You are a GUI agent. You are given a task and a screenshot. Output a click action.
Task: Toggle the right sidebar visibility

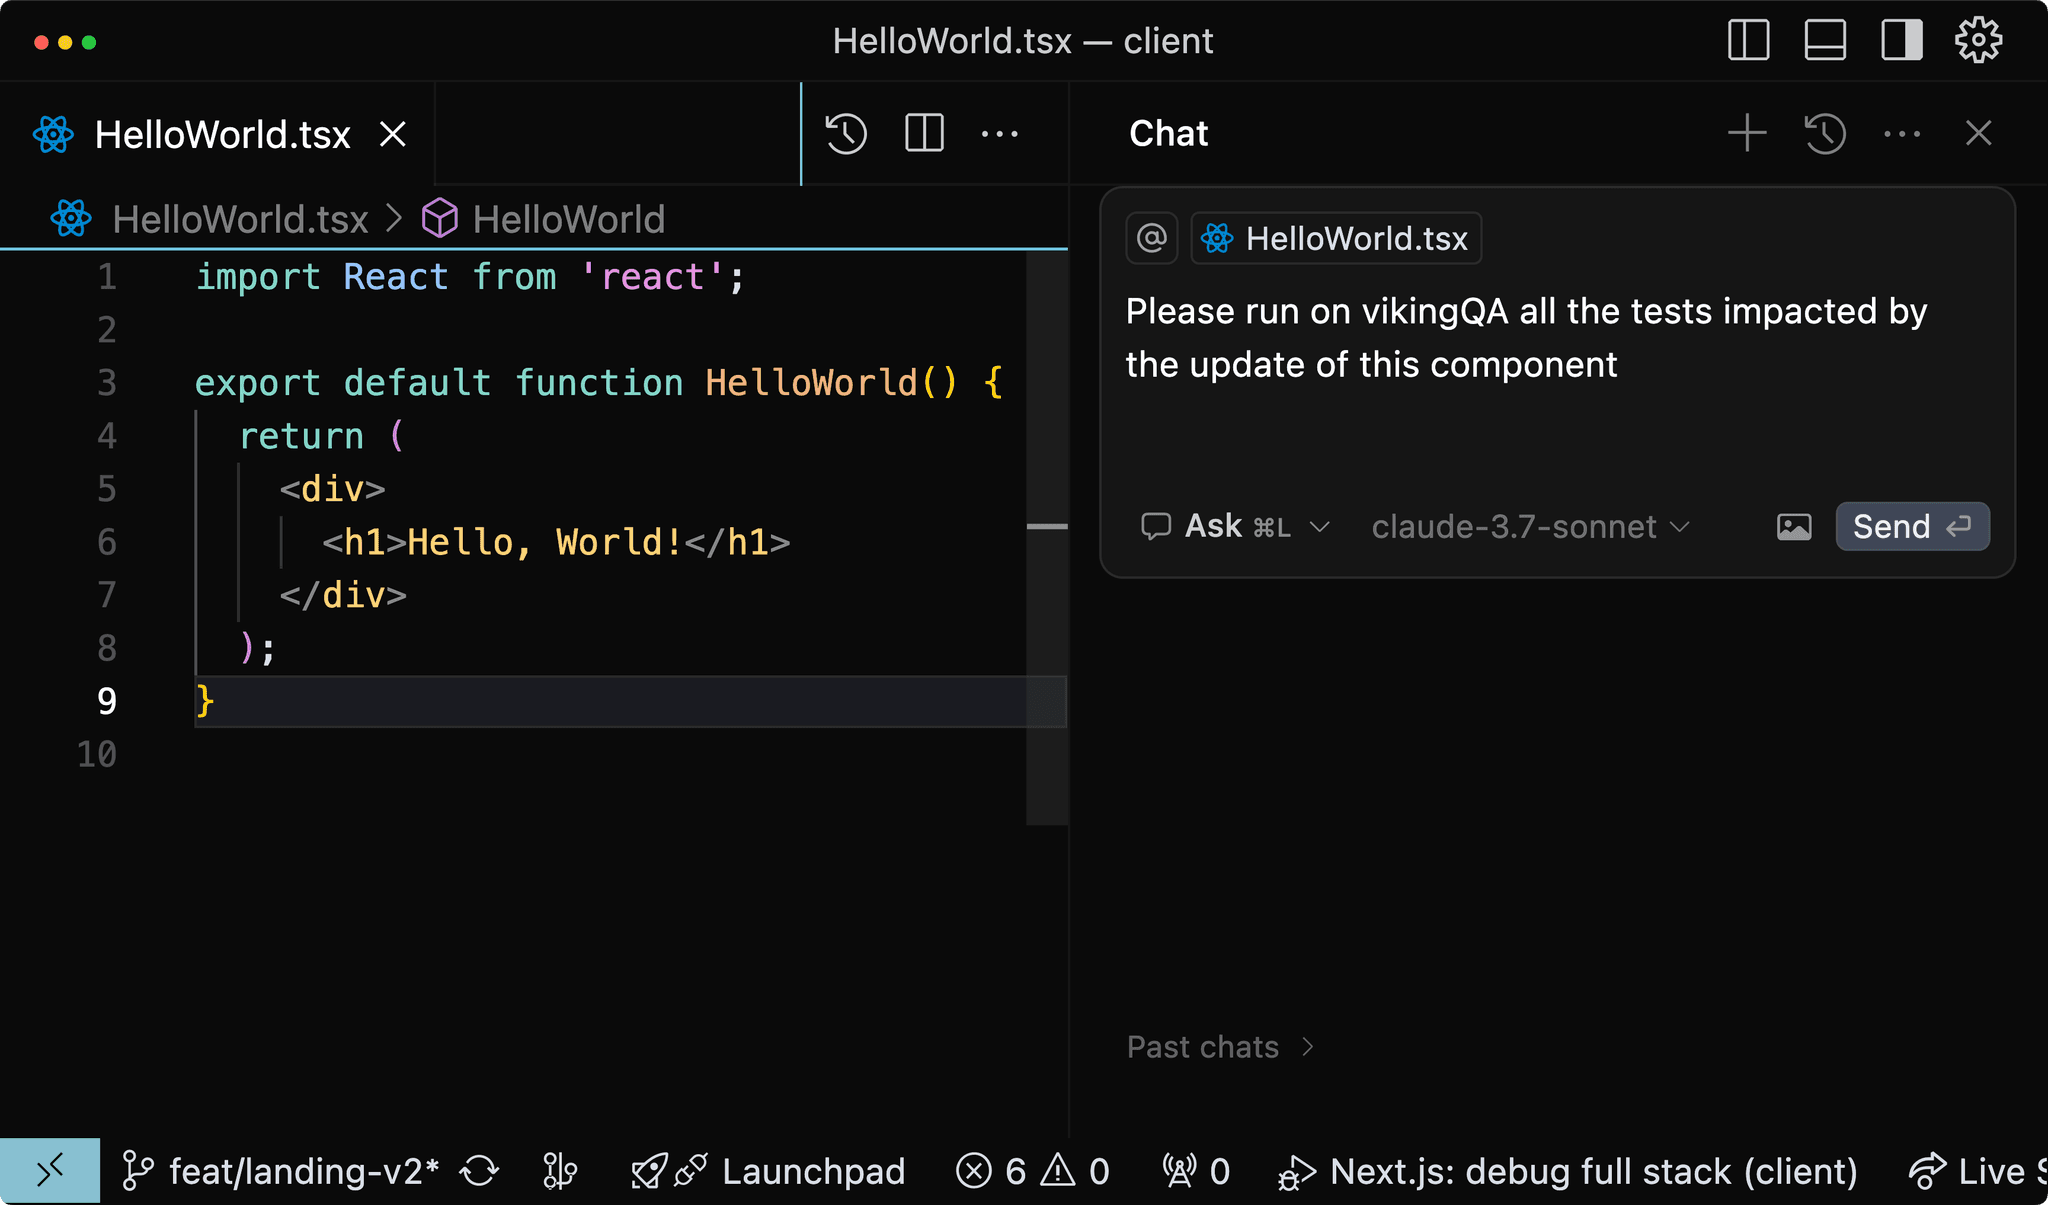point(1899,40)
